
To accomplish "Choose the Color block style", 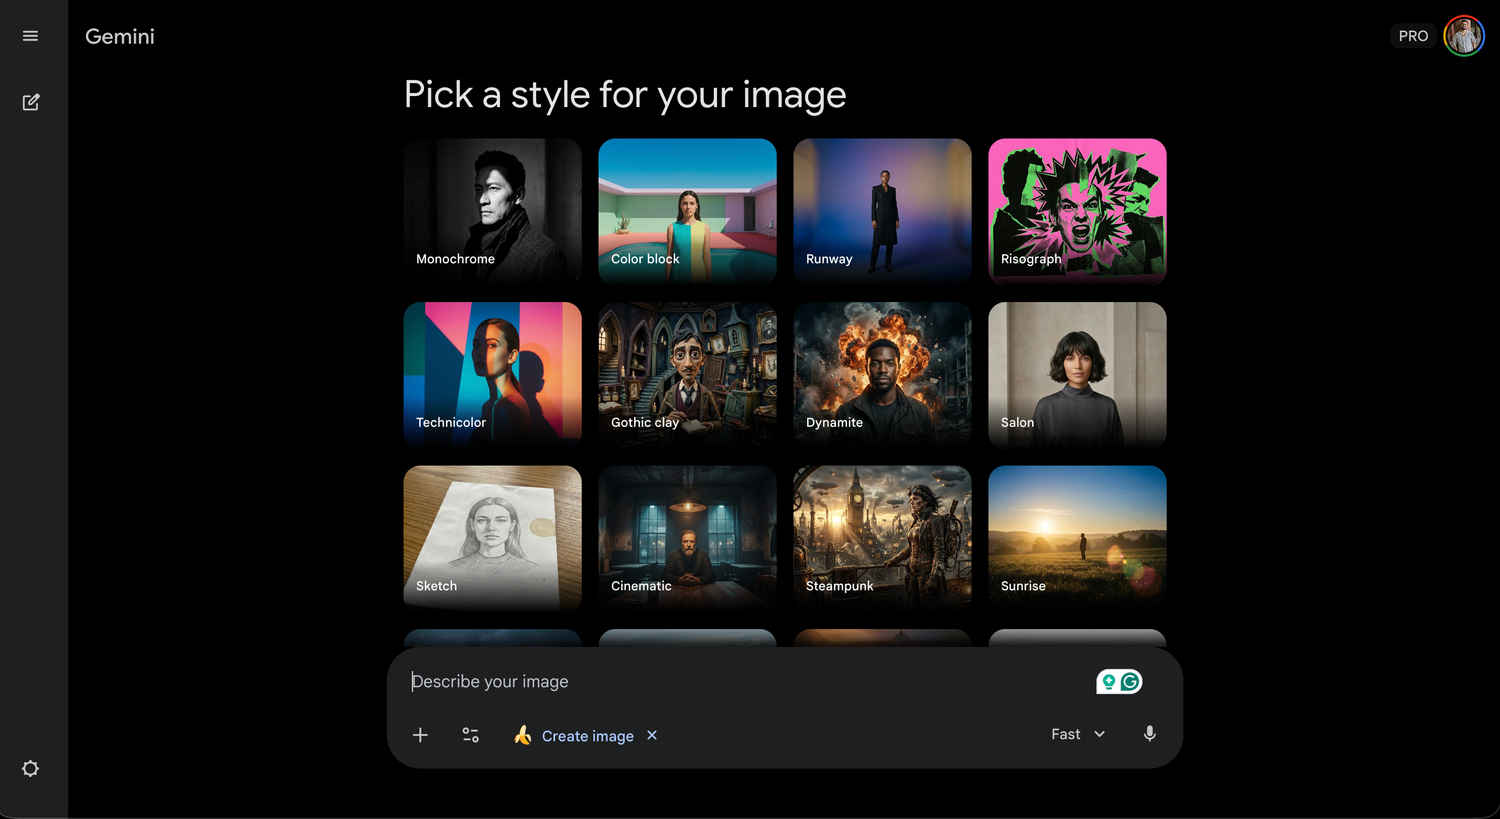I will [687, 210].
